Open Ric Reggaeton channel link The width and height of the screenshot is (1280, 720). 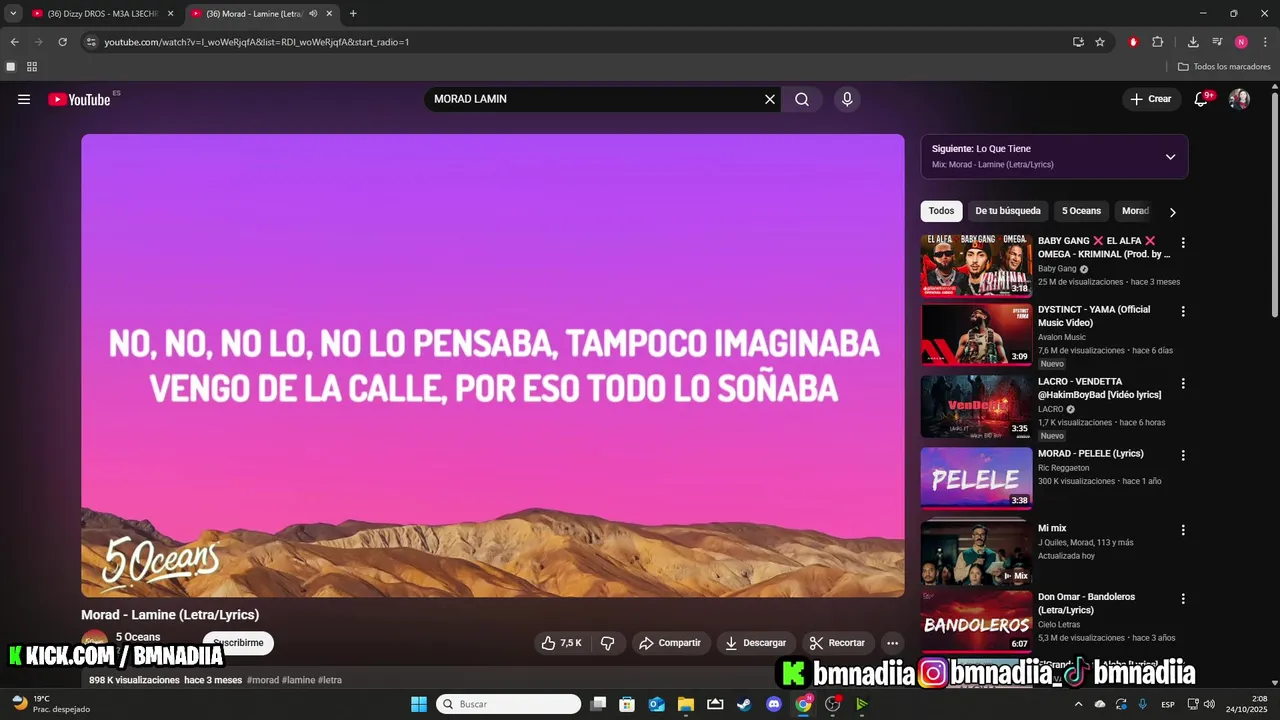[1064, 468]
